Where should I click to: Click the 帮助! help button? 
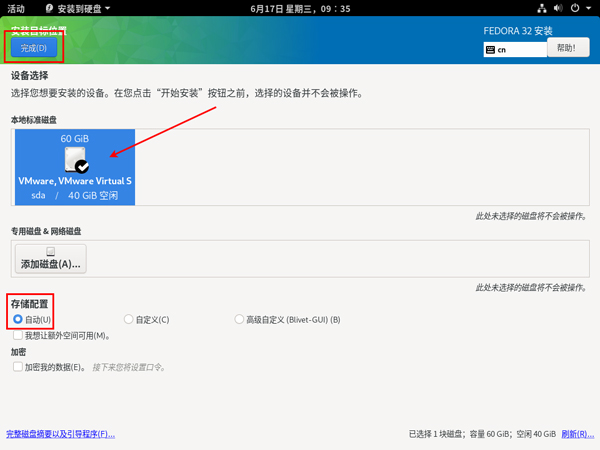pyautogui.click(x=566, y=48)
